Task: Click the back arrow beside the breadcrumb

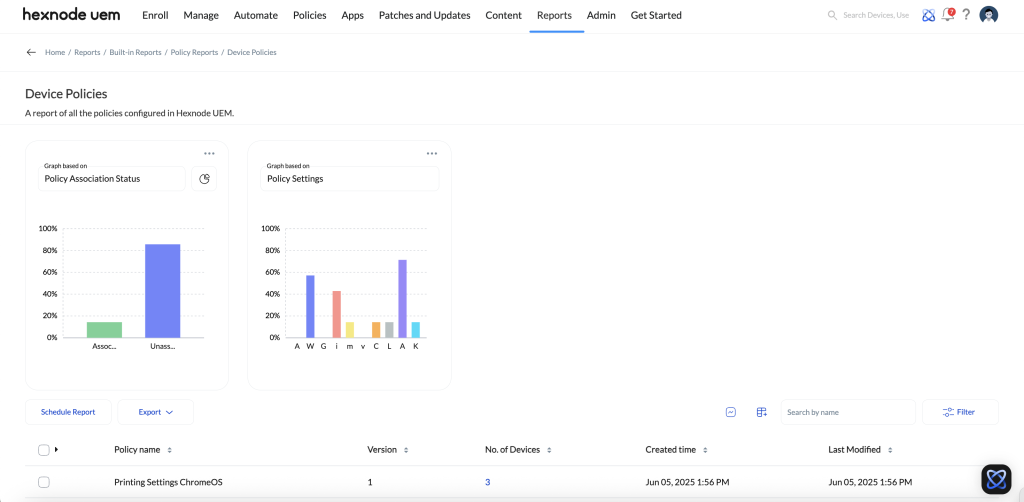Action: [31, 52]
